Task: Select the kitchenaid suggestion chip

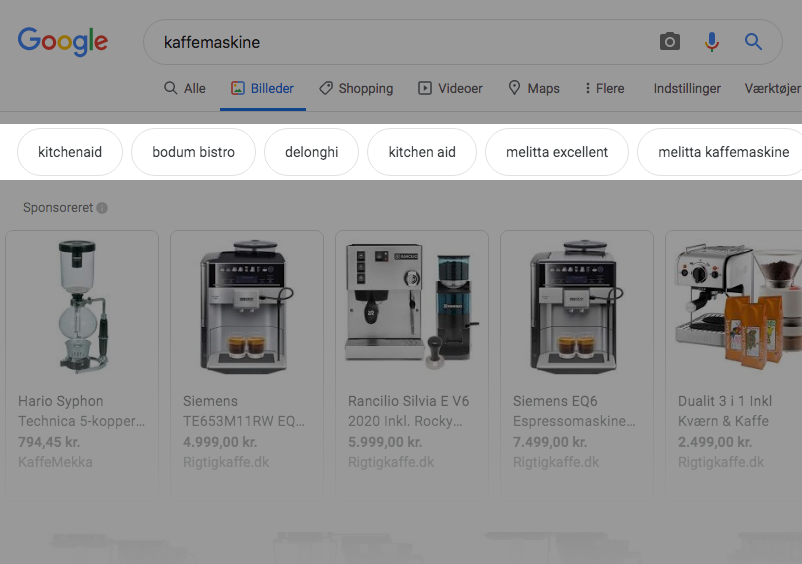Action: coord(70,152)
